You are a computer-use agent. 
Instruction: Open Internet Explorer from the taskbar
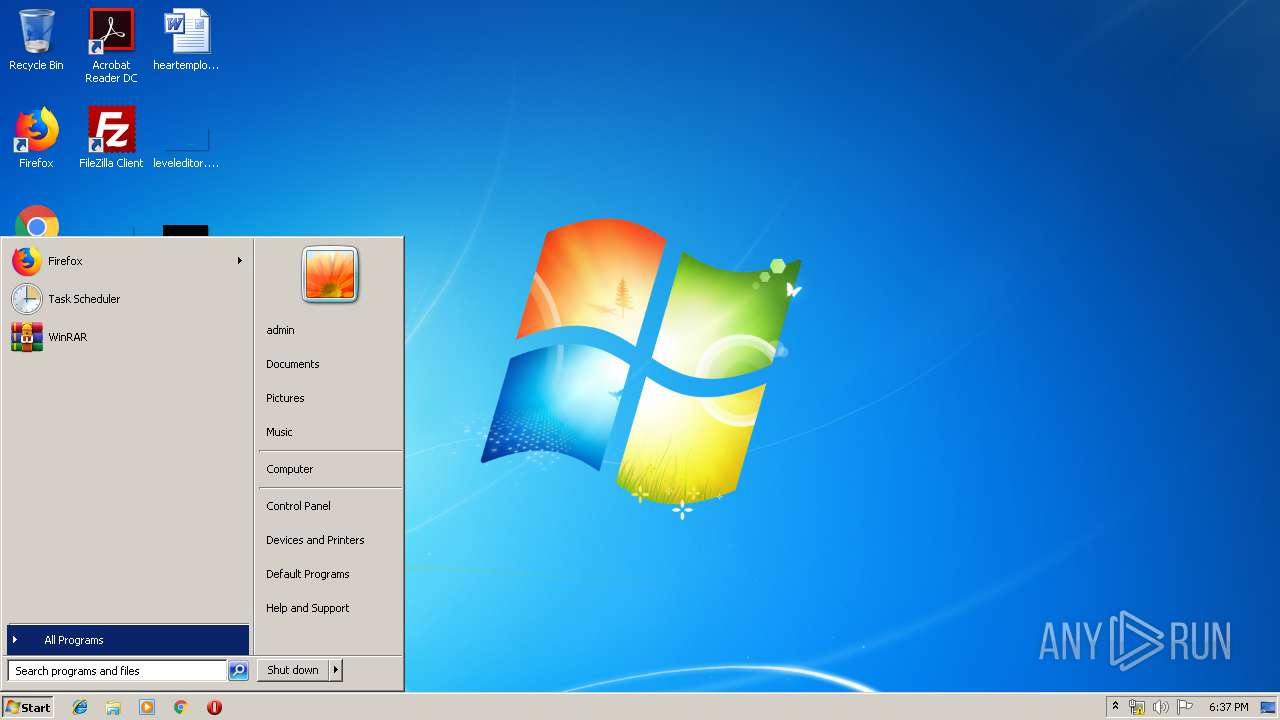[x=80, y=707]
